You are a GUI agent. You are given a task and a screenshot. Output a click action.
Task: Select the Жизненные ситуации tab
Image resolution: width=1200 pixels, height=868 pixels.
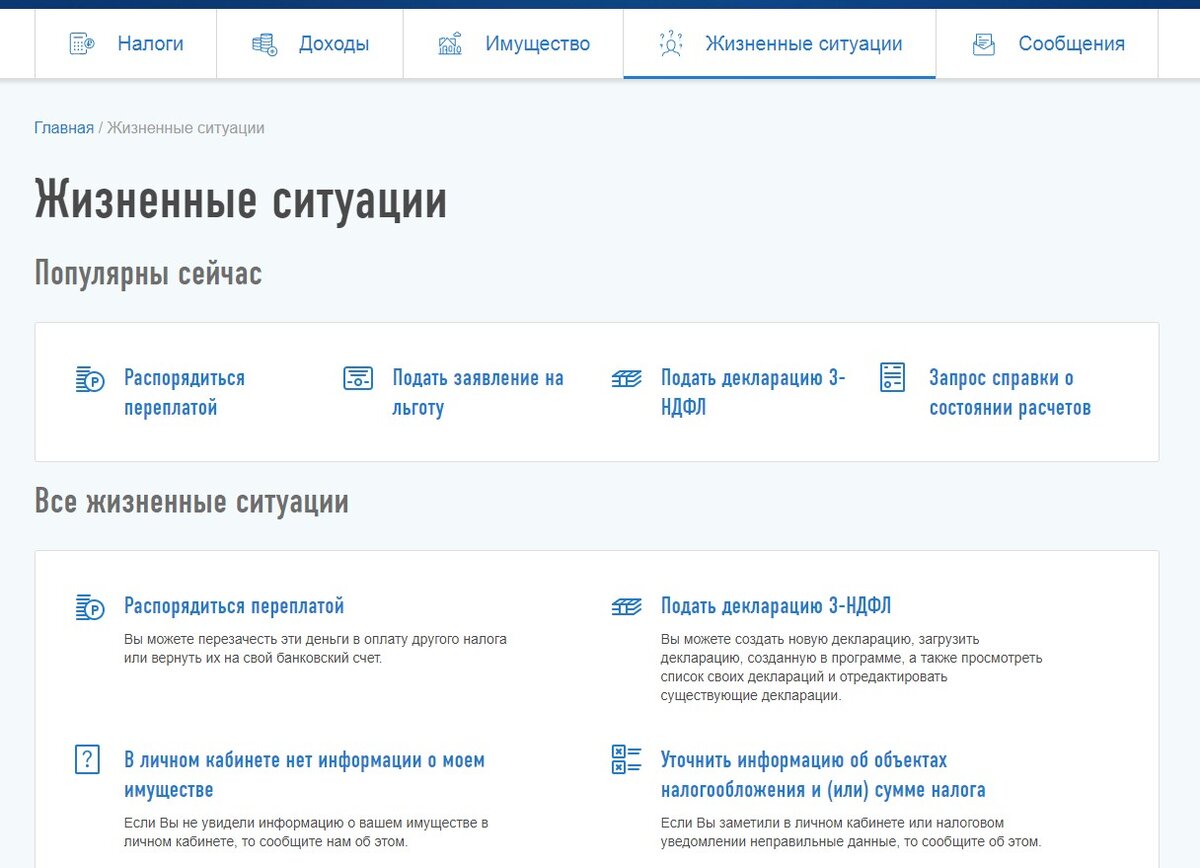[x=780, y=44]
